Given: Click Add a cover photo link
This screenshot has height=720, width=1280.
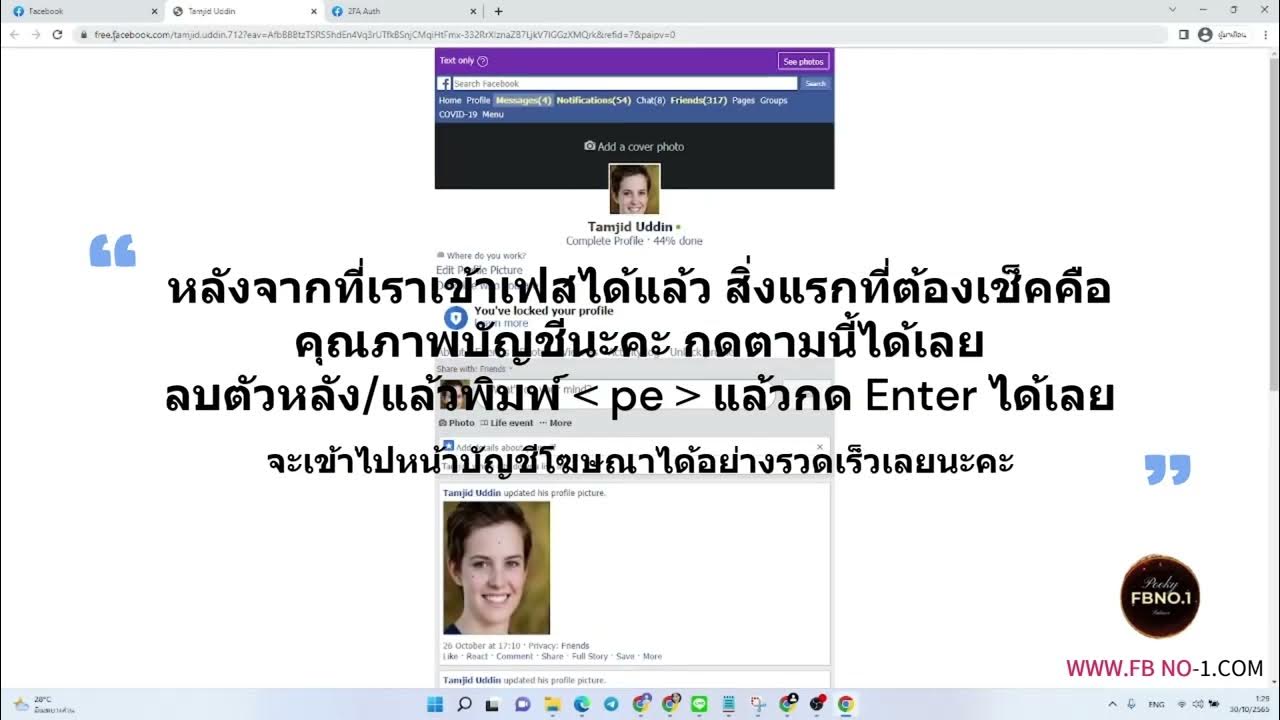Looking at the screenshot, I should click(641, 147).
